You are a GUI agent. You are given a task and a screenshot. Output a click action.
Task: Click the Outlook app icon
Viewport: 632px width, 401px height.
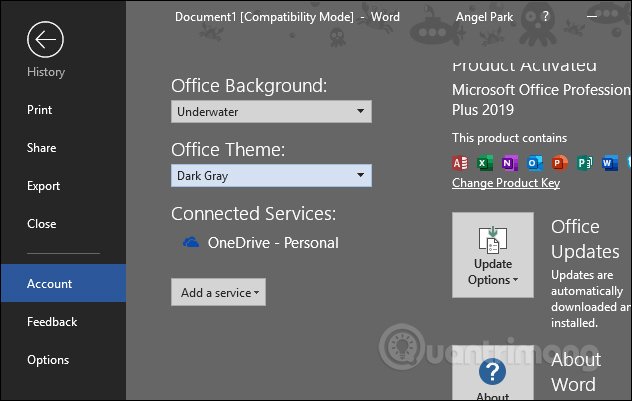tap(535, 163)
